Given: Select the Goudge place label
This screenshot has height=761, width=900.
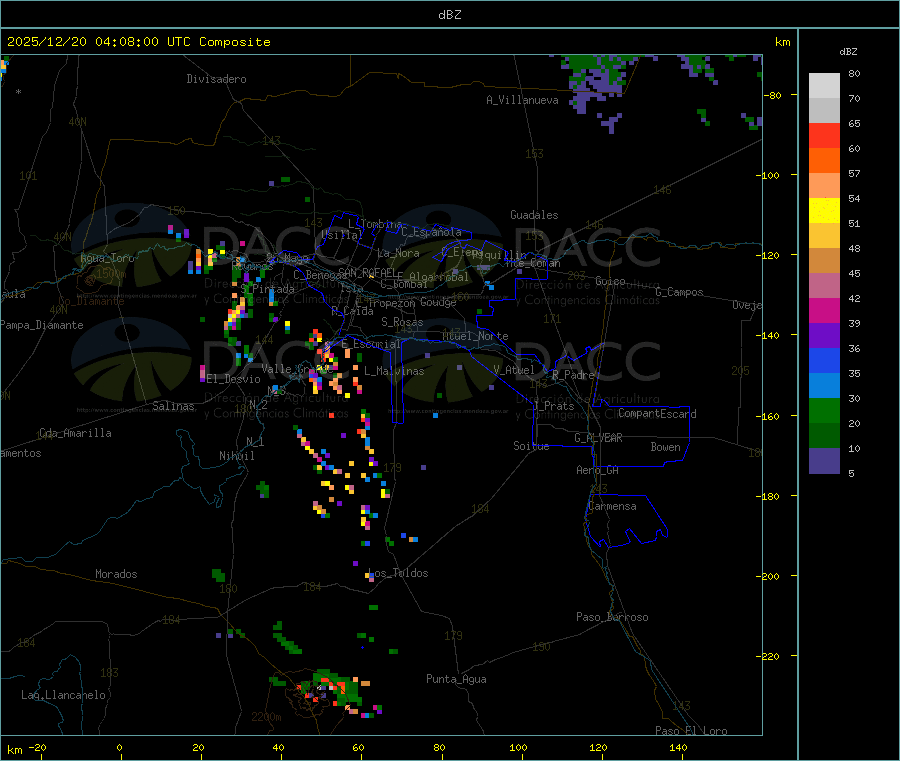Looking at the screenshot, I should pyautogui.click(x=438, y=302).
